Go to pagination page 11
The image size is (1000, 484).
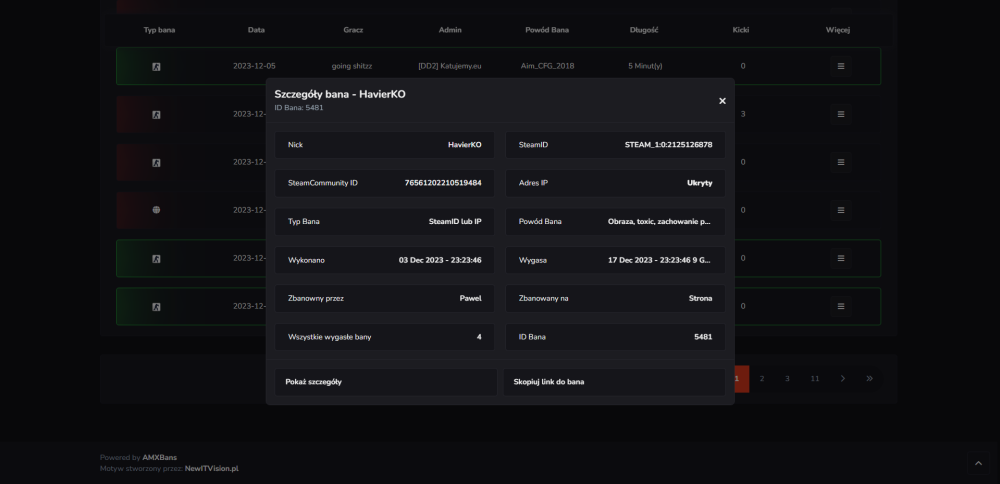[x=814, y=379]
